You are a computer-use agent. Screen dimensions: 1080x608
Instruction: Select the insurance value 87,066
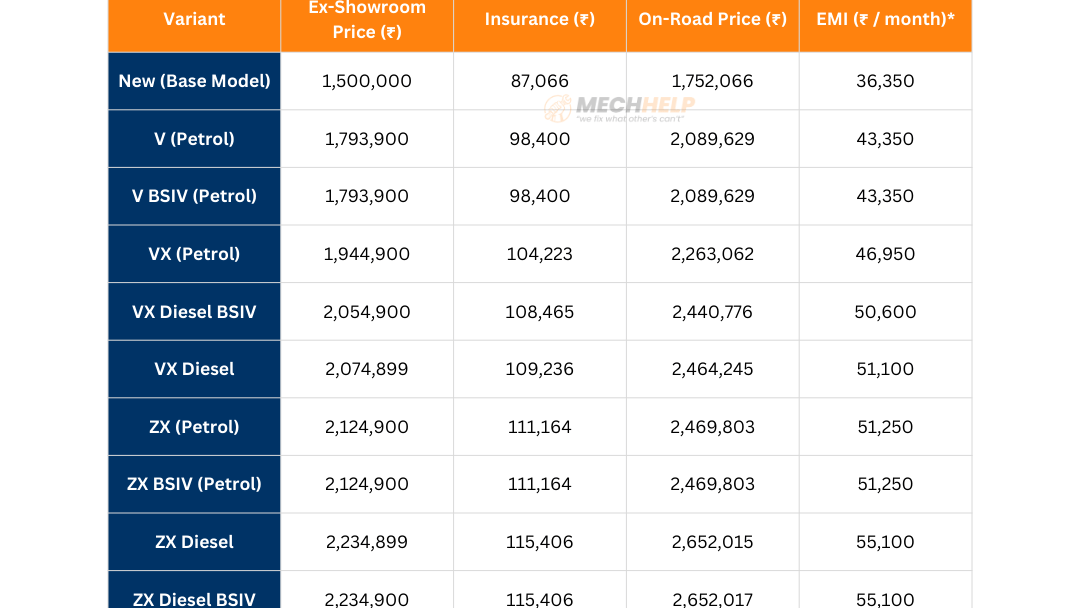tap(540, 81)
